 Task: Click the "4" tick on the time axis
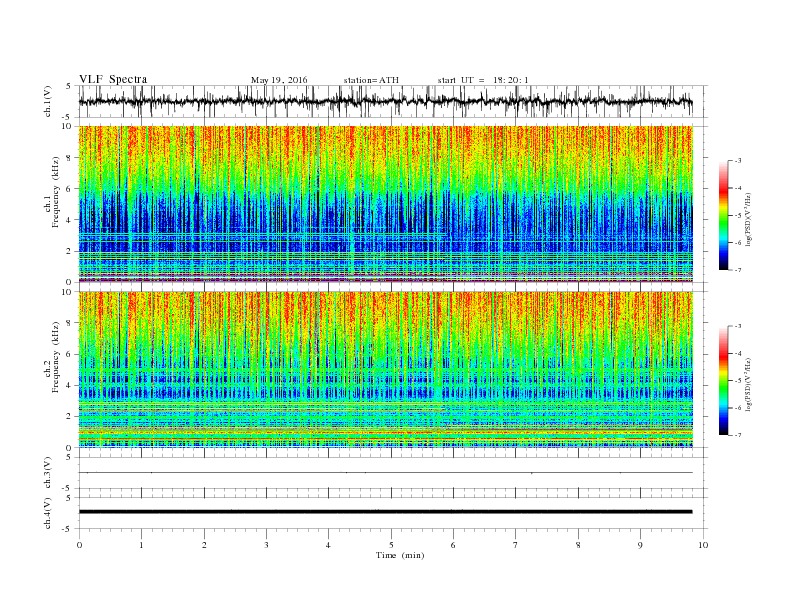pyautogui.click(x=328, y=545)
